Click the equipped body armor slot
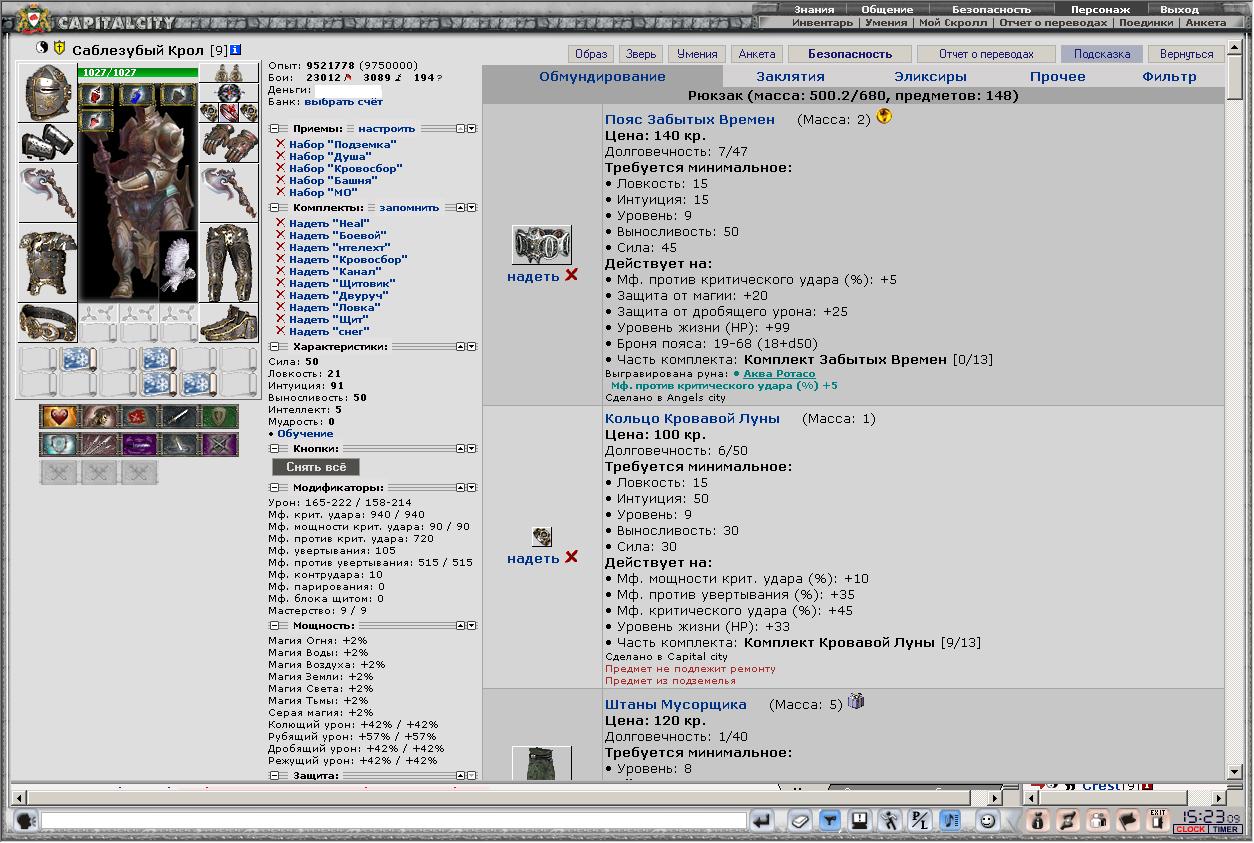The height and width of the screenshot is (843, 1254). point(47,262)
